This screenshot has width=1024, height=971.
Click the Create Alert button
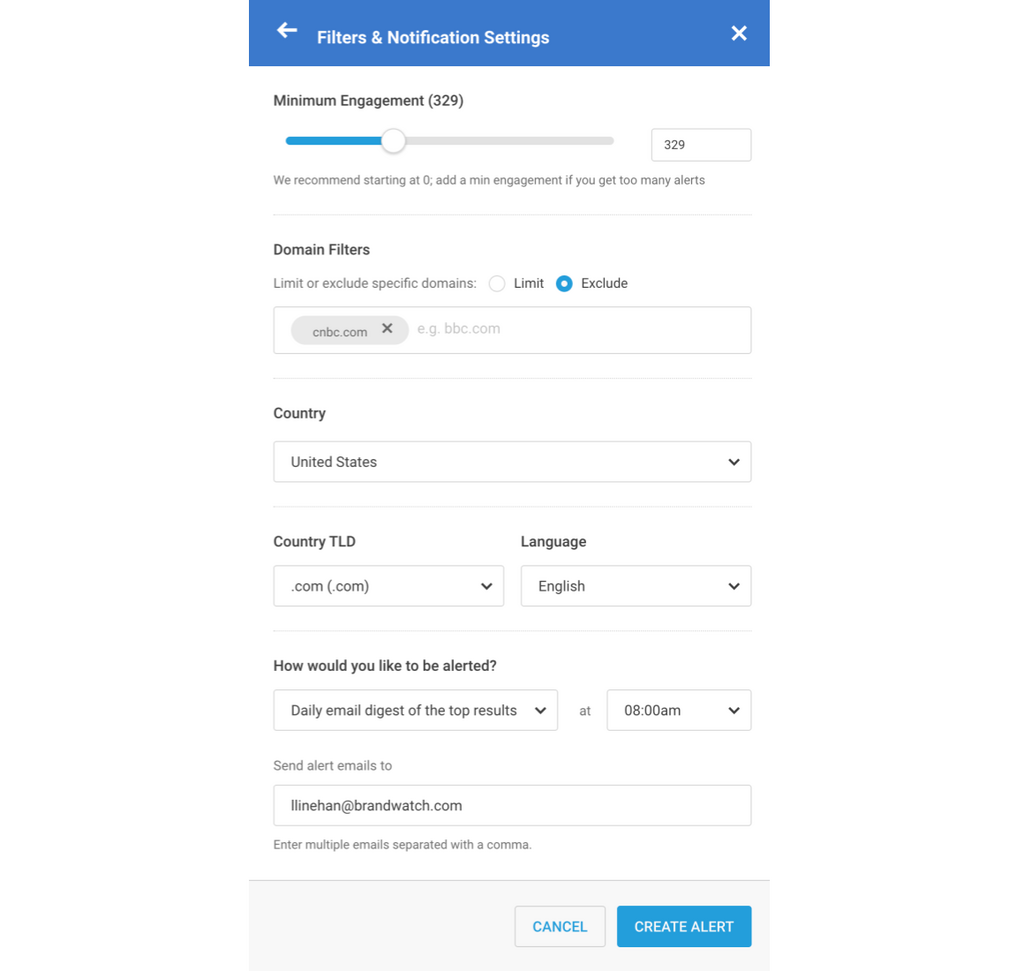(x=684, y=927)
